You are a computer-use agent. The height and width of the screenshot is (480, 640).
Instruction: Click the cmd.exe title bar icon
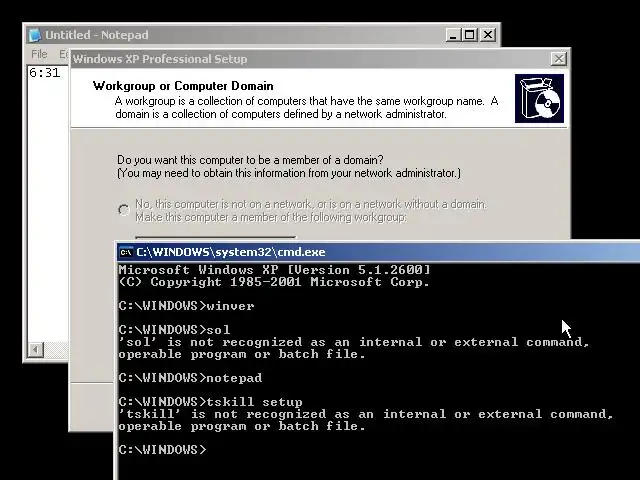pos(126,252)
